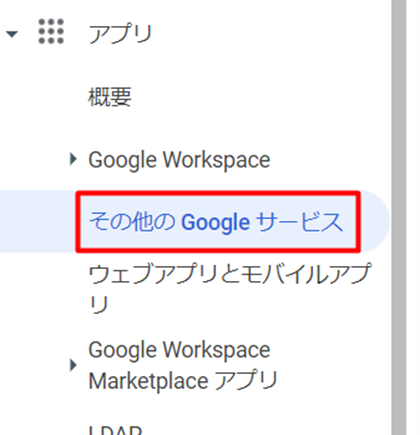The width and height of the screenshot is (420, 435).
Task: Click the triangle icon beside Marketplace アプリ
Action: tap(73, 365)
